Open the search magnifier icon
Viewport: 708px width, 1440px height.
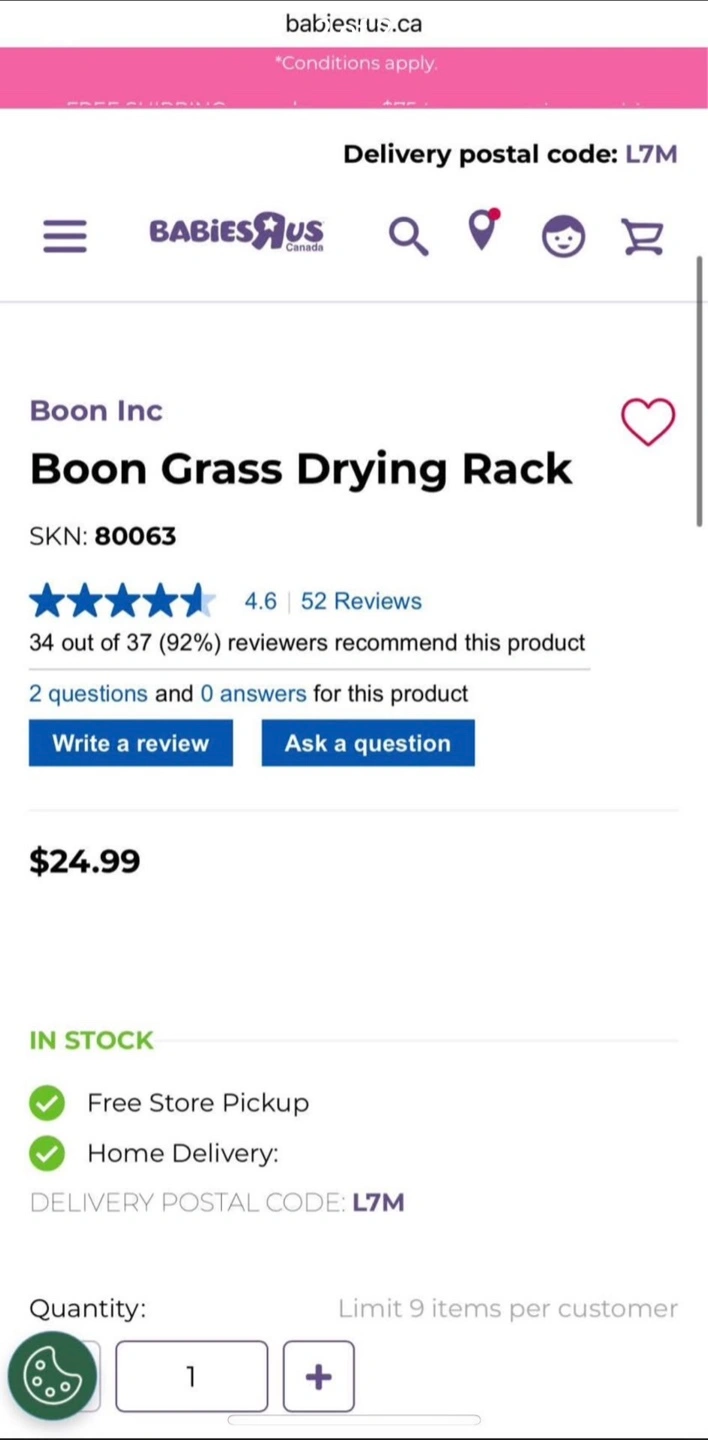(x=407, y=237)
